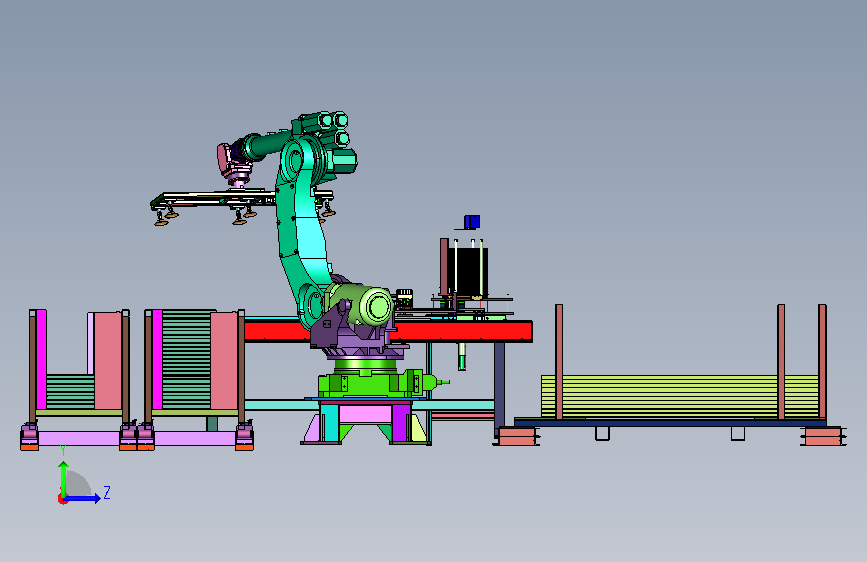Click the red X axis origin dot of the triad
867x562 pixels.
tap(62, 499)
